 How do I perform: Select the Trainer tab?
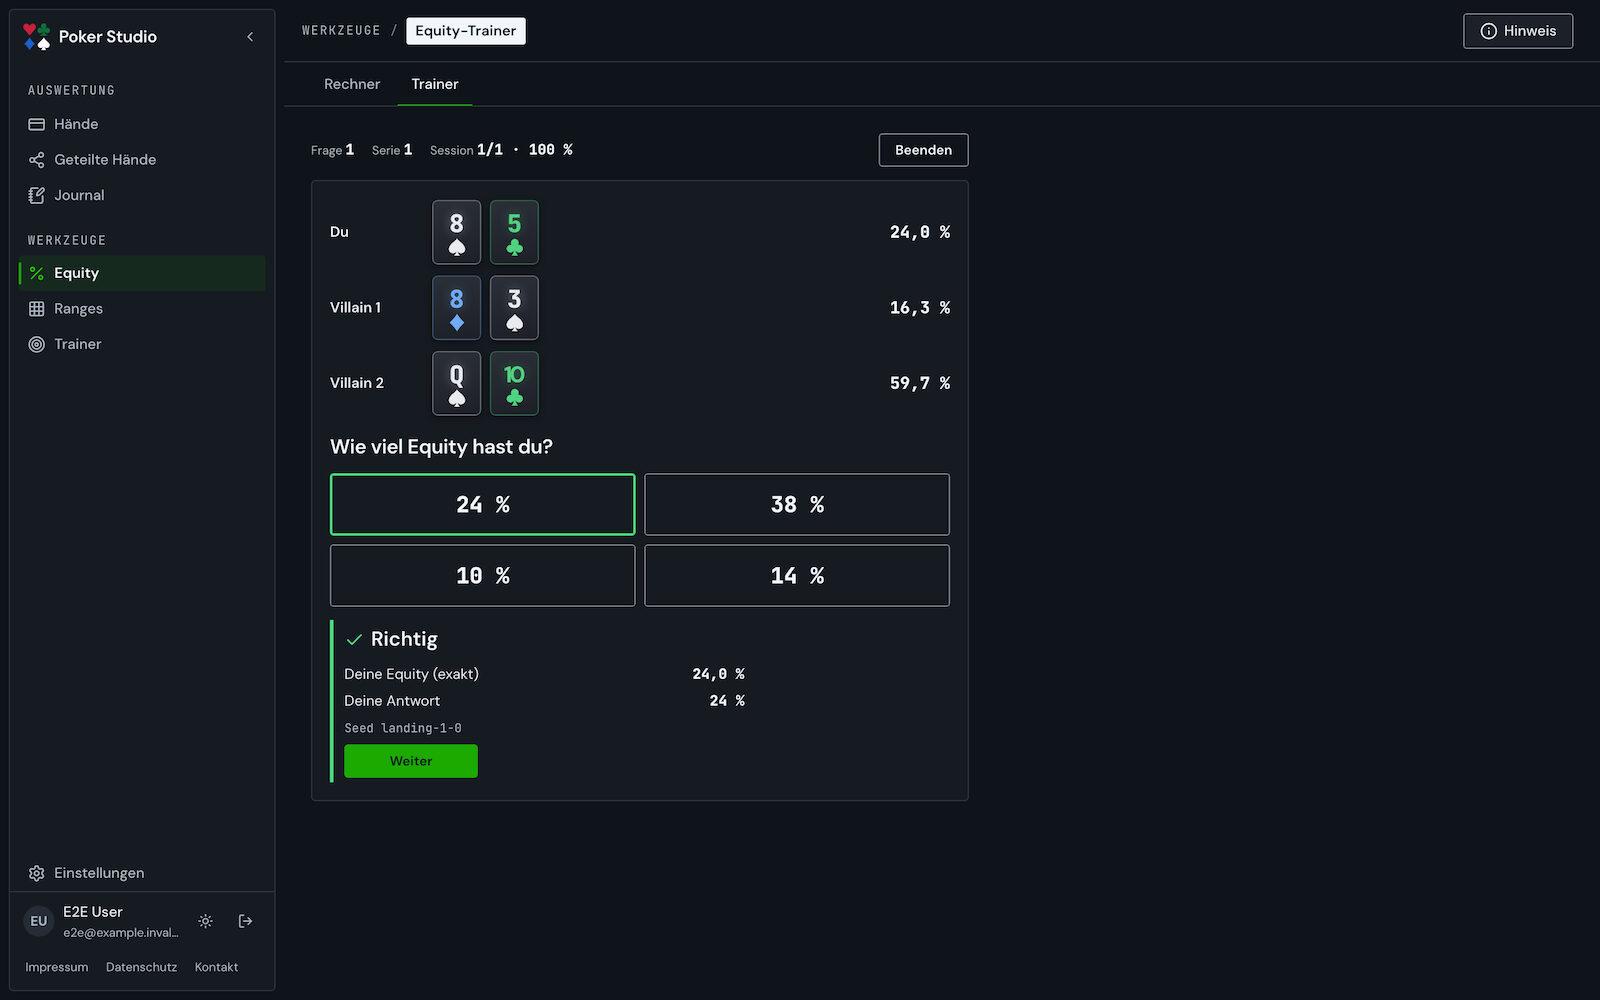(435, 84)
